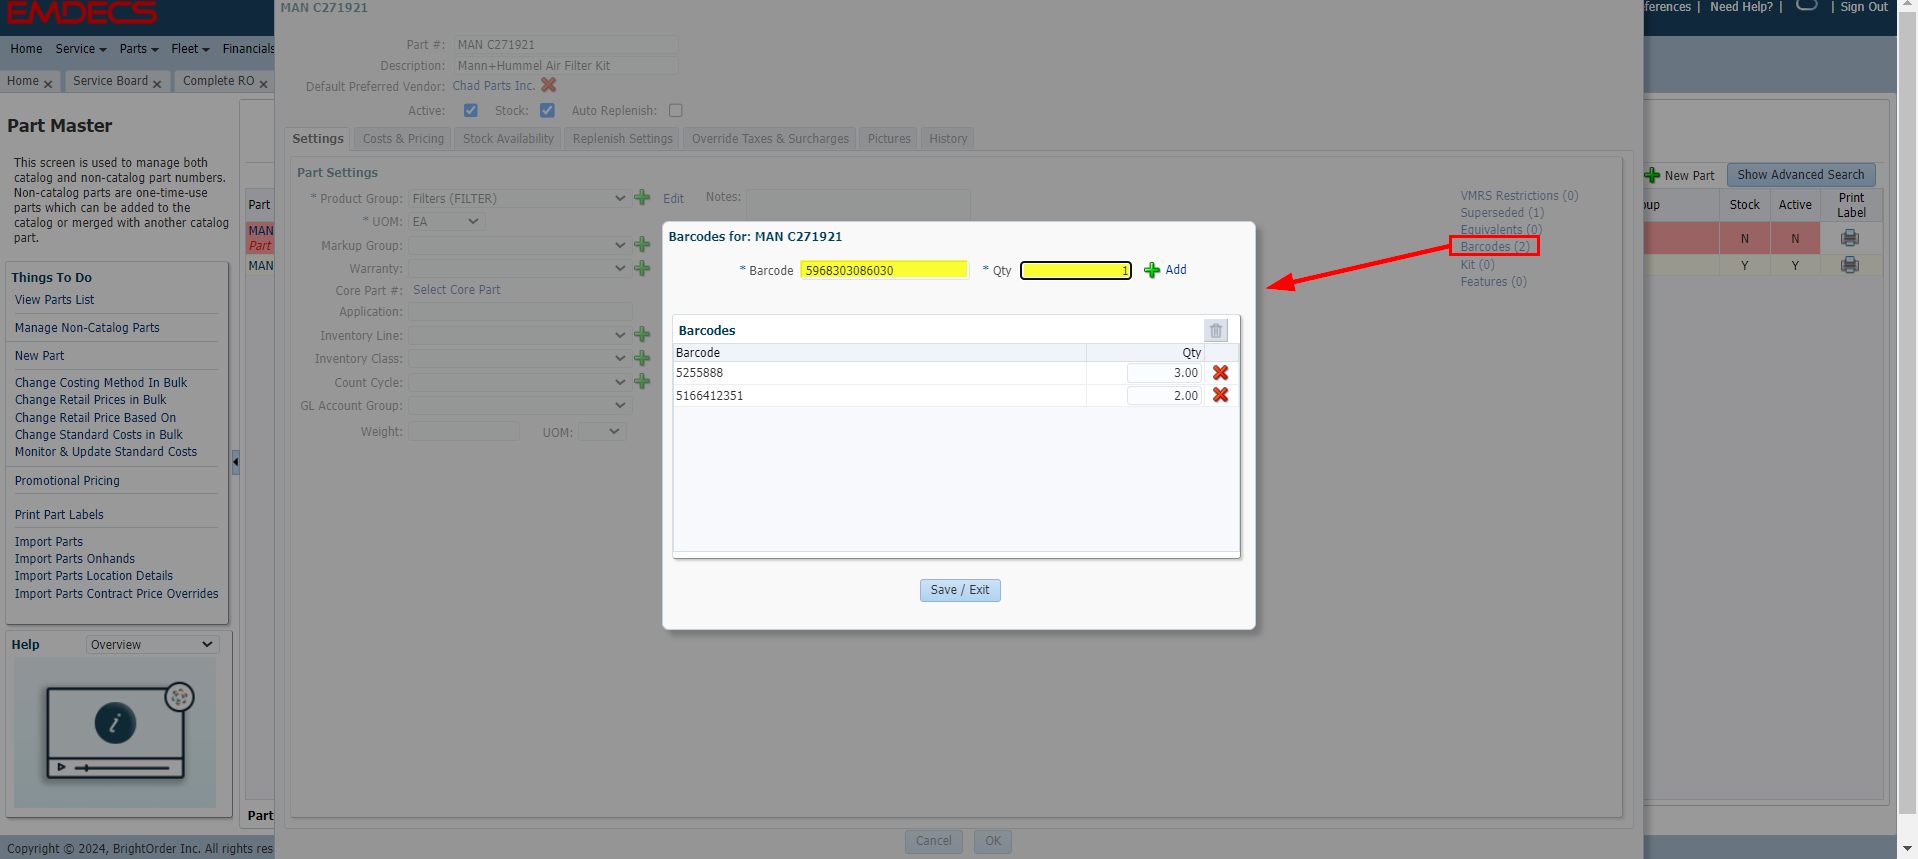1918x859 pixels.
Task: Open the Parts menu
Action: [138, 49]
